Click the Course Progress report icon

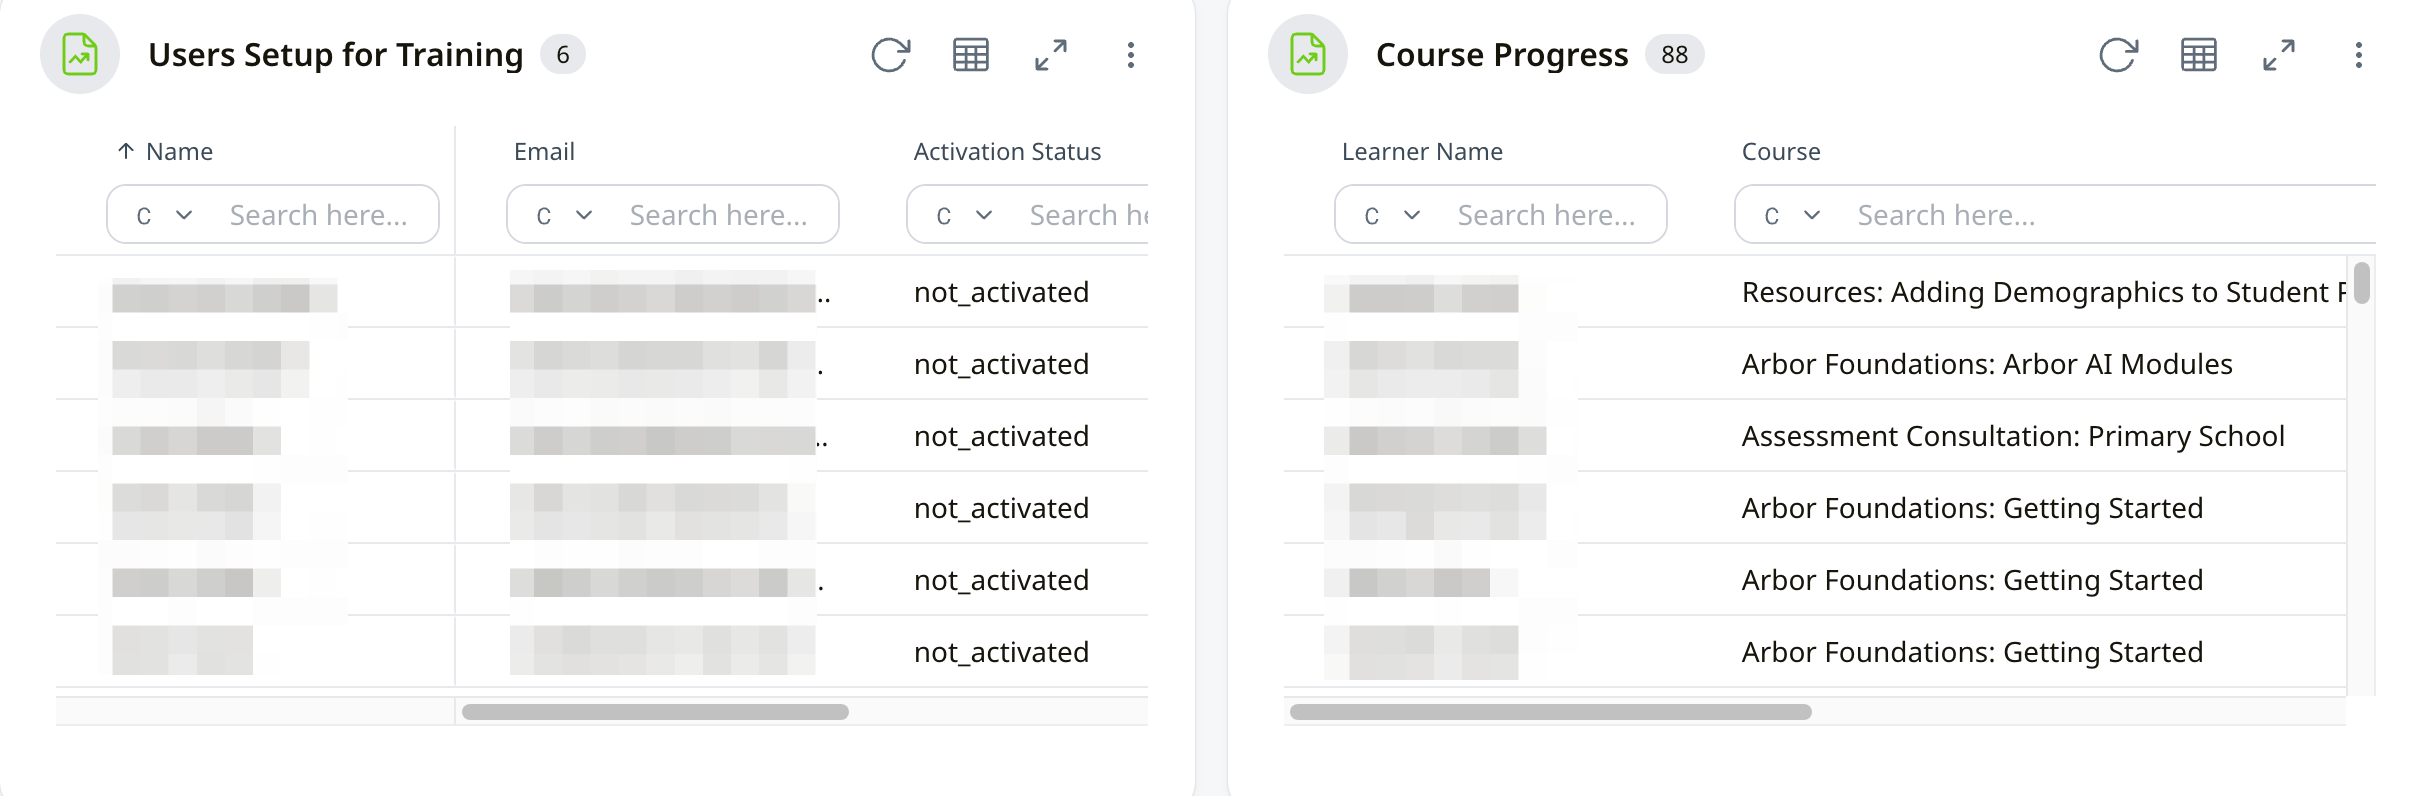[x=1308, y=54]
